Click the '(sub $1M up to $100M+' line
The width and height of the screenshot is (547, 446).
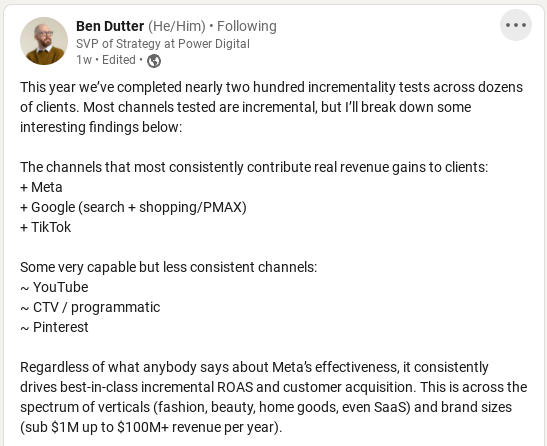click(x=151, y=427)
